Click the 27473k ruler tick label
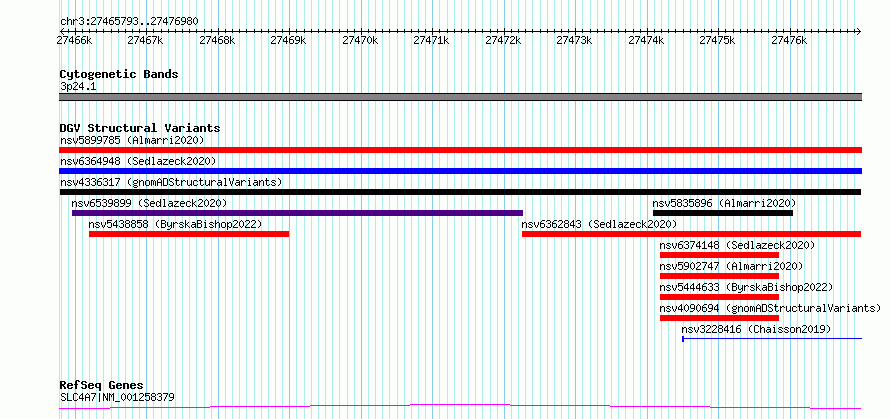Image resolution: width=890 pixels, height=419 pixels. point(575,40)
